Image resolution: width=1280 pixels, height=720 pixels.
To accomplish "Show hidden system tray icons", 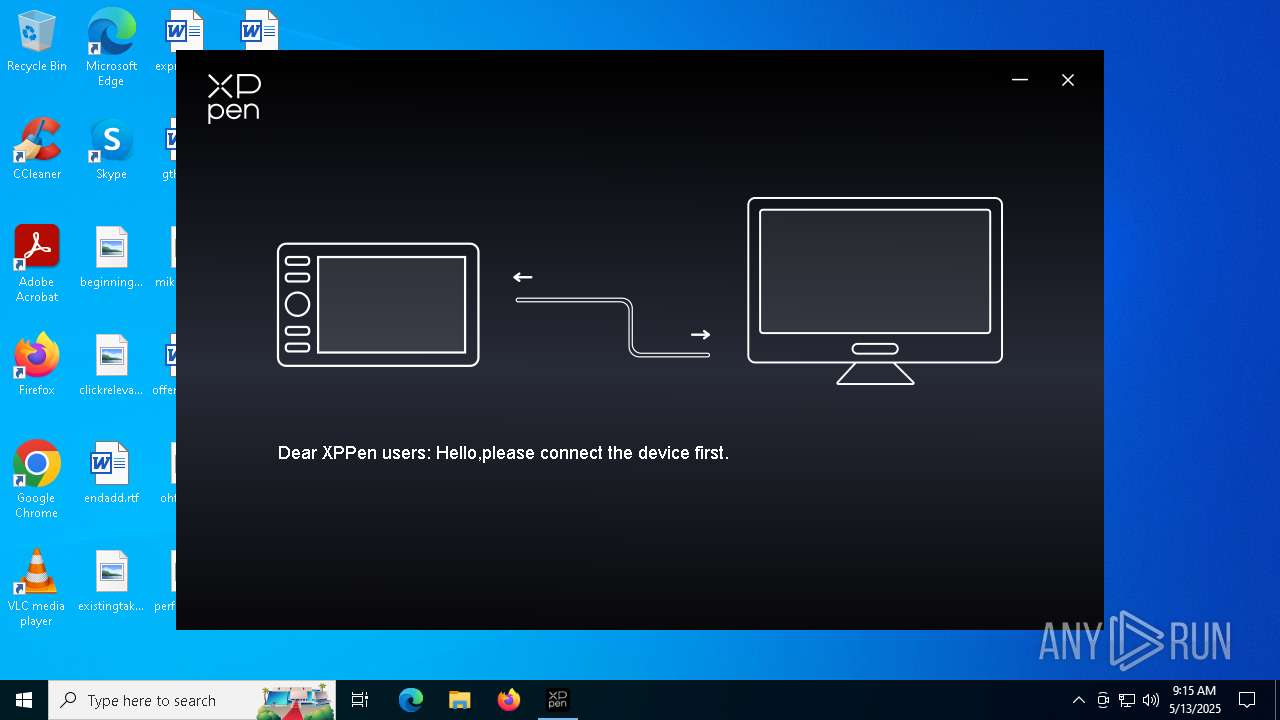I will pyautogui.click(x=1078, y=700).
